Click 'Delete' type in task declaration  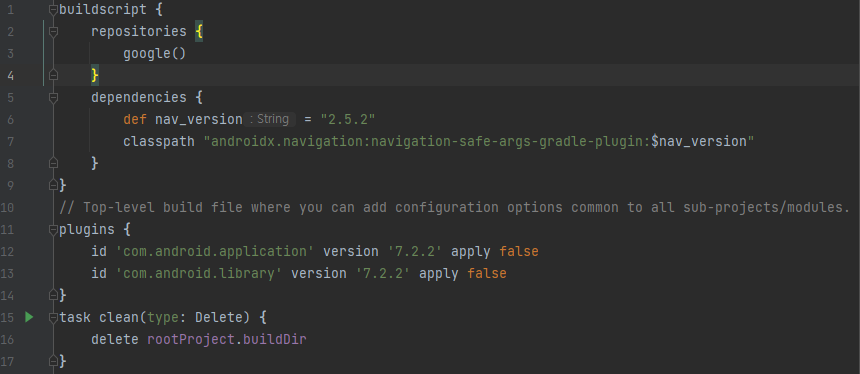point(219,317)
